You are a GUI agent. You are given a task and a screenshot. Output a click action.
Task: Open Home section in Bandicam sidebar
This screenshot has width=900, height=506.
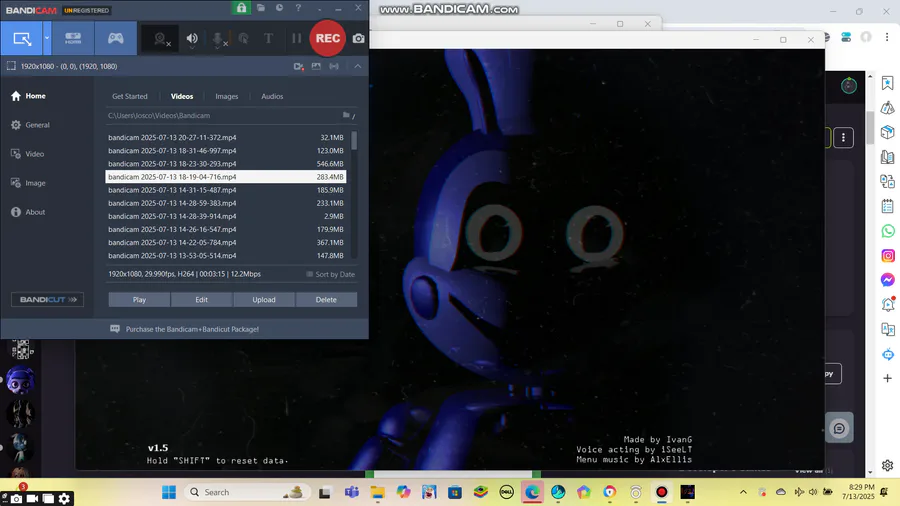click(28, 96)
